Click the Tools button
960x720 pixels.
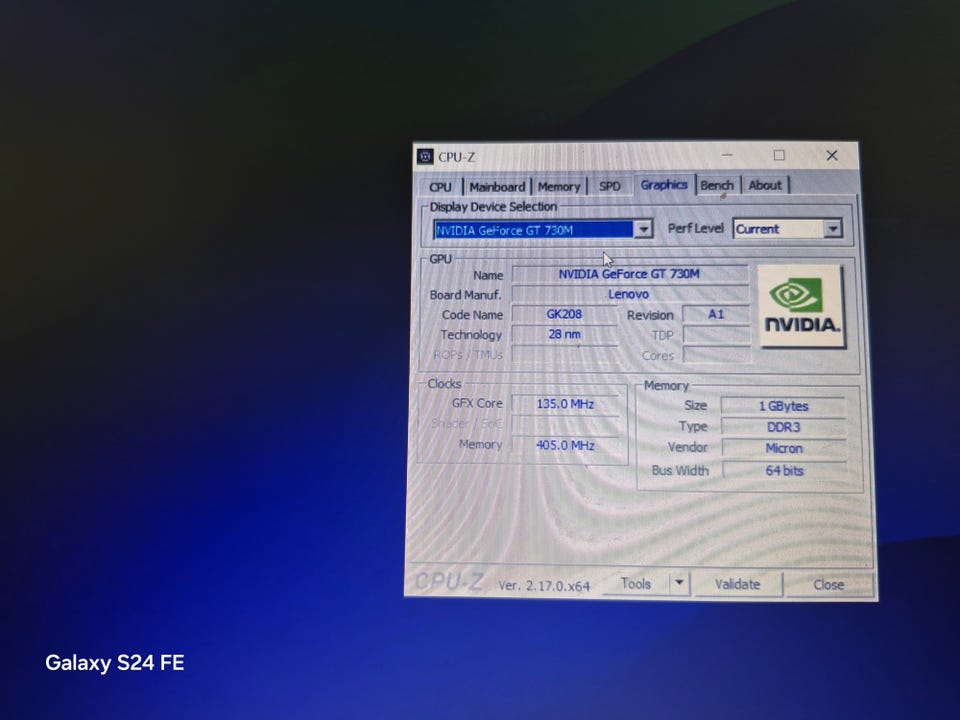(636, 584)
